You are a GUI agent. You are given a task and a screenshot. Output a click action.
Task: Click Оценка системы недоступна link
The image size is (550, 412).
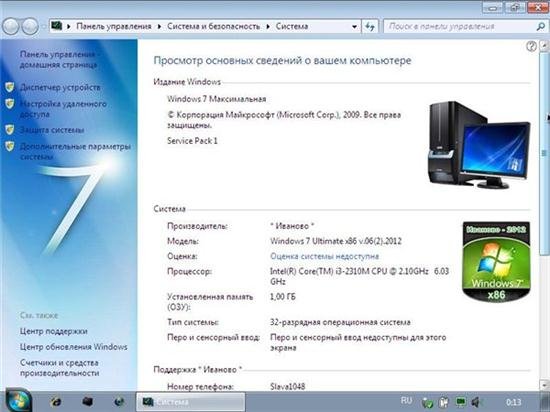[324, 256]
